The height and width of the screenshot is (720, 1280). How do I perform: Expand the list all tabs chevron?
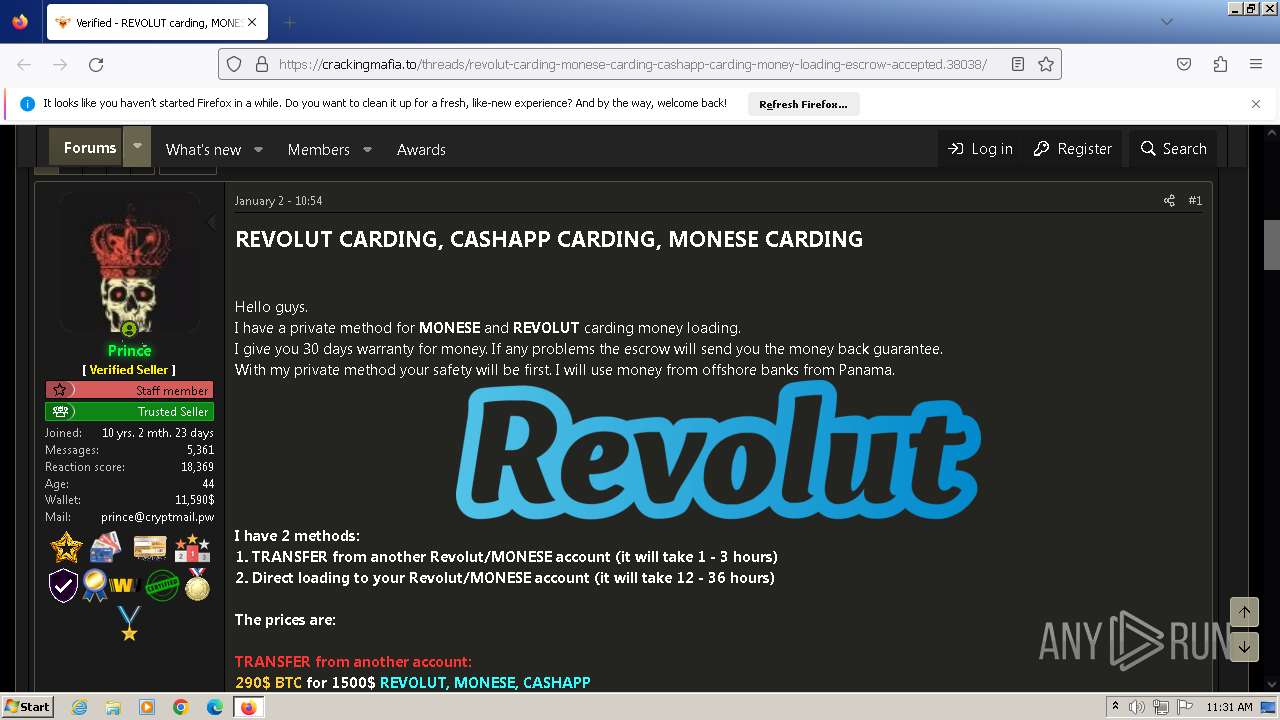pos(1166,22)
